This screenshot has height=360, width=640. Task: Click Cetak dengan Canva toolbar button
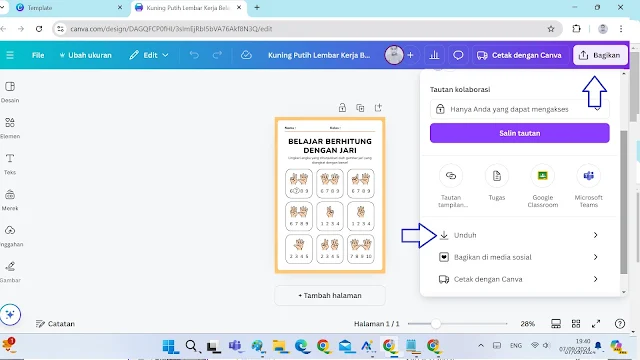click(519, 55)
